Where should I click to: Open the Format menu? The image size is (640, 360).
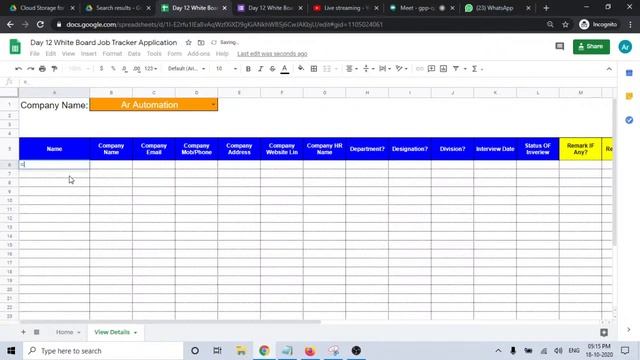pyautogui.click(x=112, y=54)
